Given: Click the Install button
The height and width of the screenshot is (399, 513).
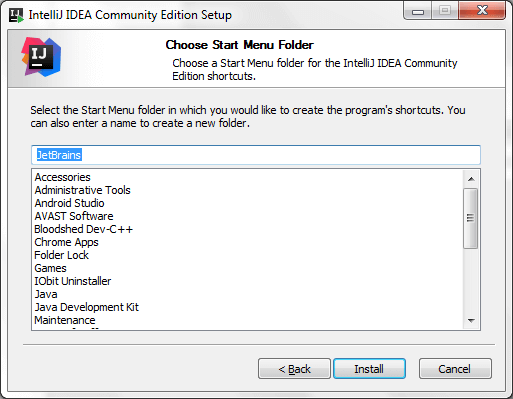Looking at the screenshot, I should pyautogui.click(x=369, y=369).
